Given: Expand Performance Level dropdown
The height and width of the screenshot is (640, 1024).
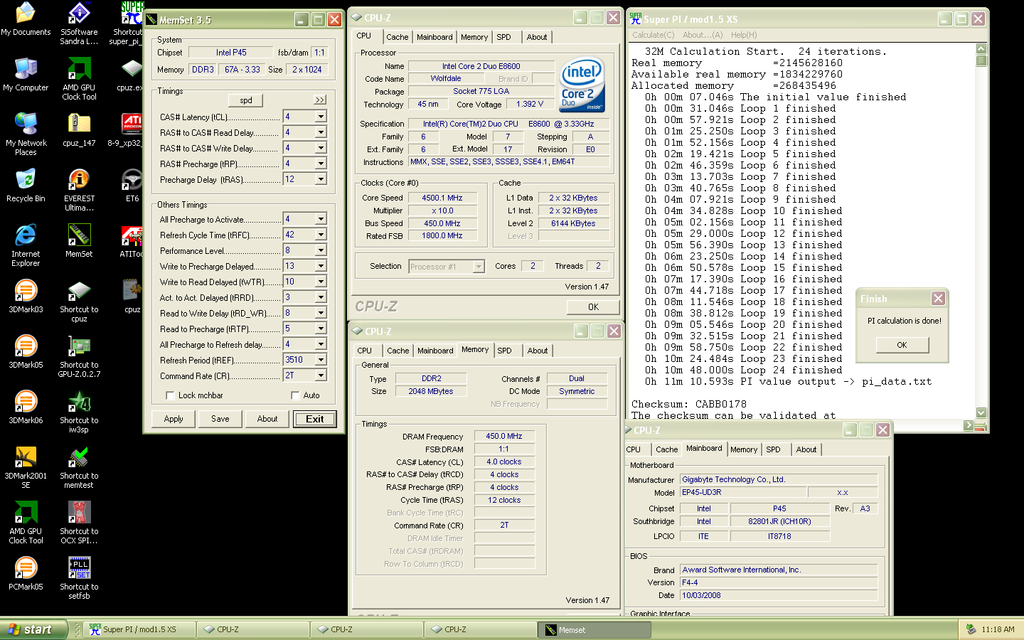Looking at the screenshot, I should tap(321, 251).
